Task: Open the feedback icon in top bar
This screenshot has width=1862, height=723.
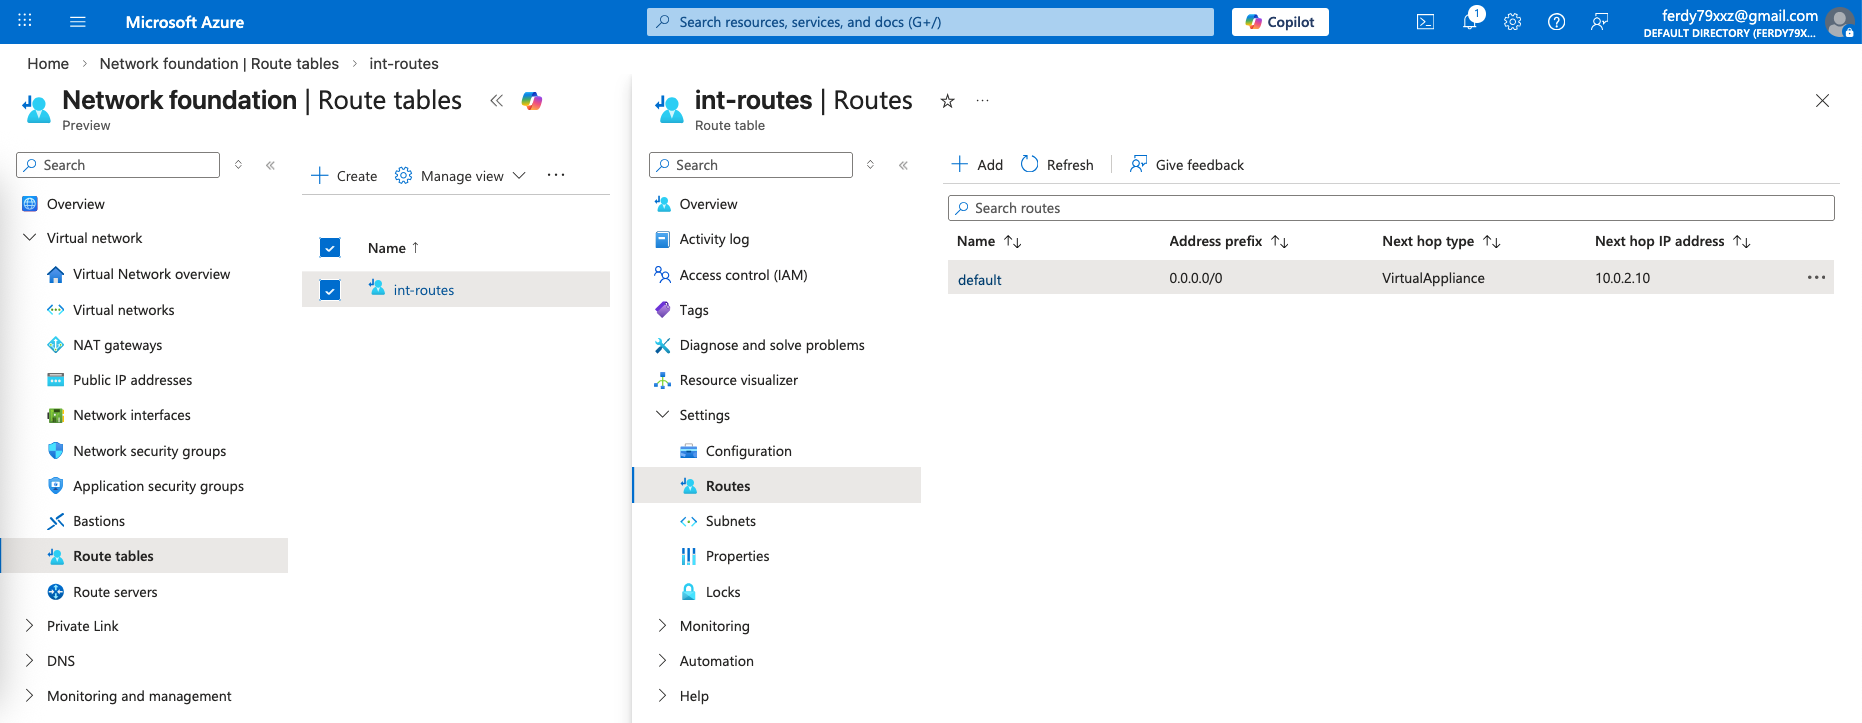Action: click(1599, 22)
